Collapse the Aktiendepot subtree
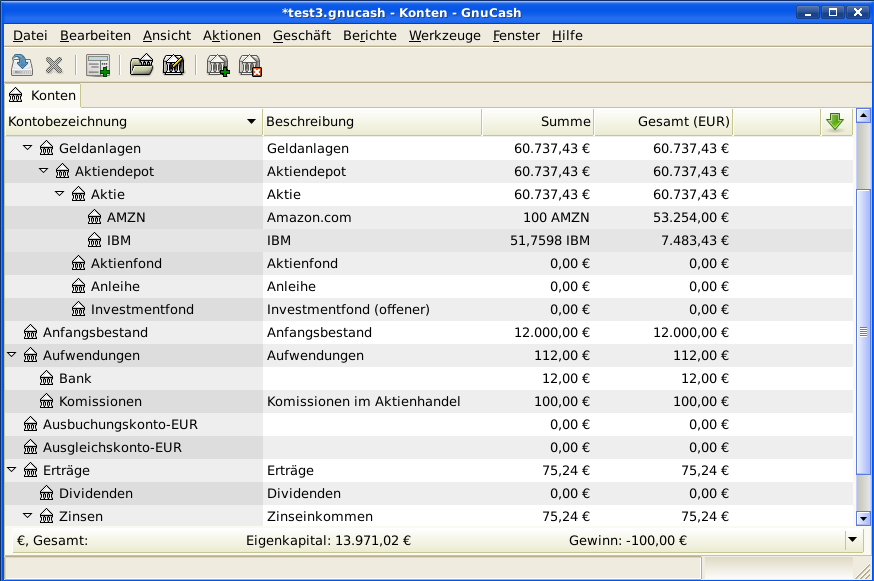This screenshot has width=874, height=581. pyautogui.click(x=44, y=171)
